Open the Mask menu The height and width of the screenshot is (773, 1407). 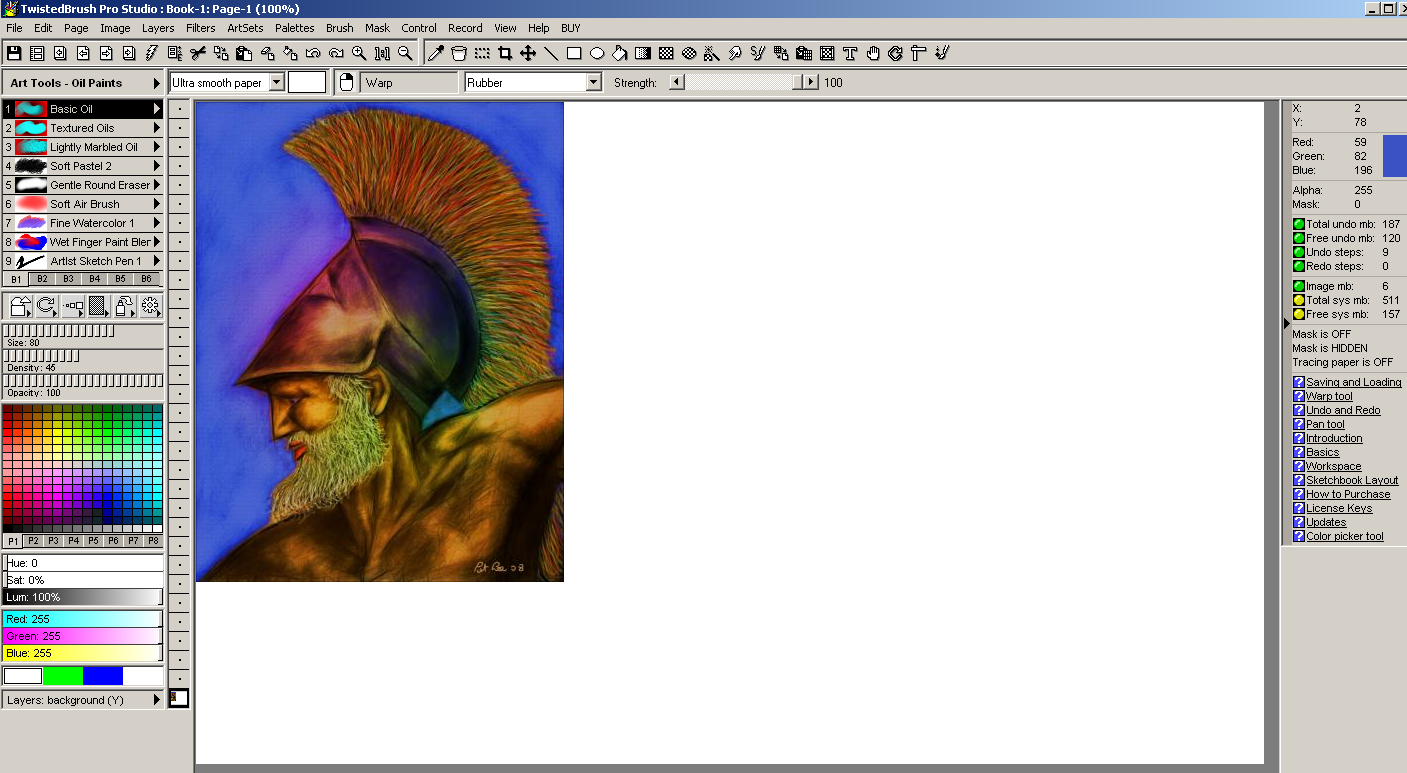pyautogui.click(x=377, y=28)
